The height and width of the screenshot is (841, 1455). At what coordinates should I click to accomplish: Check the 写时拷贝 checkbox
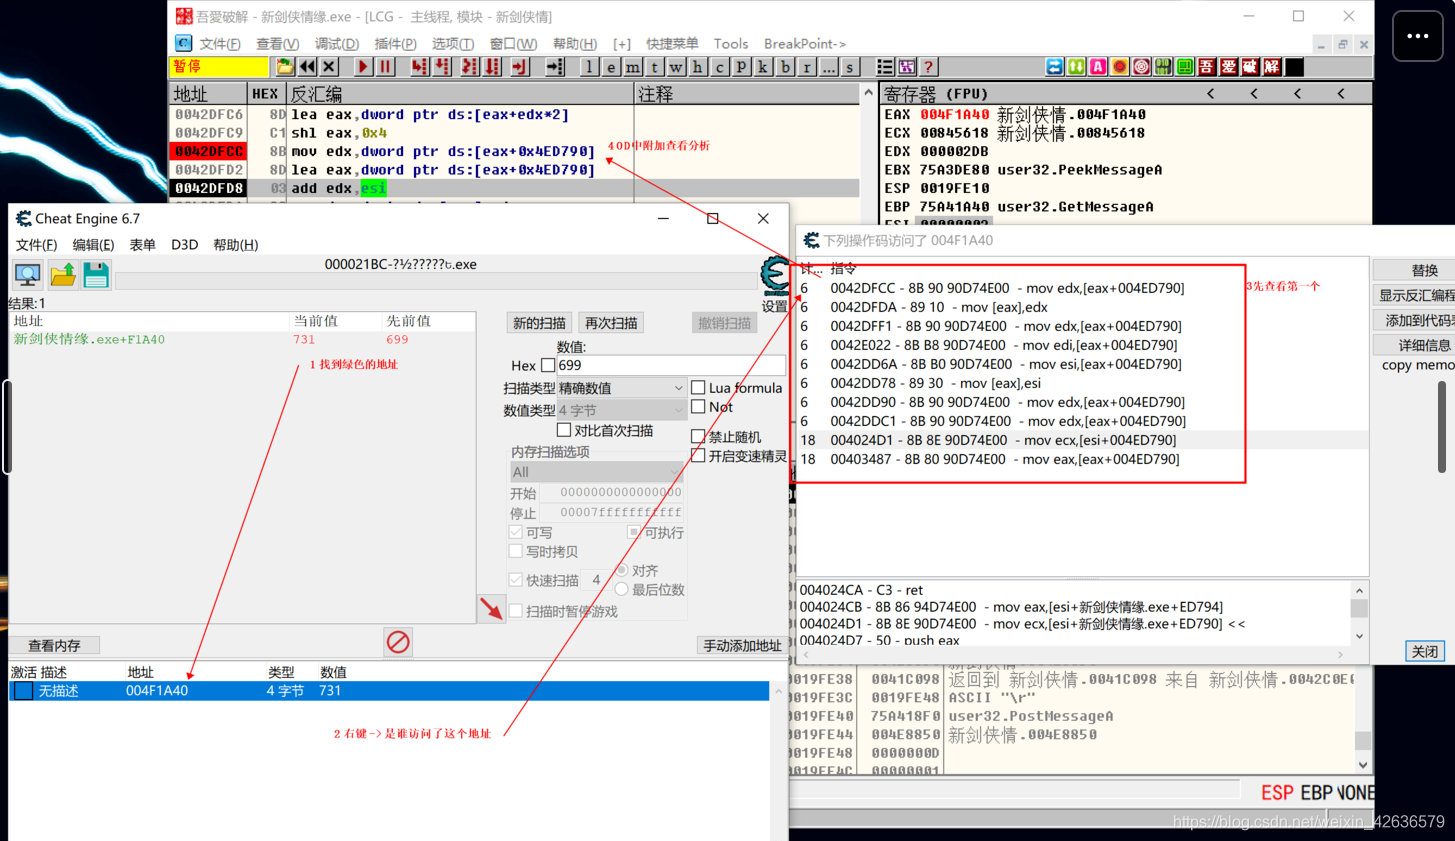point(516,551)
